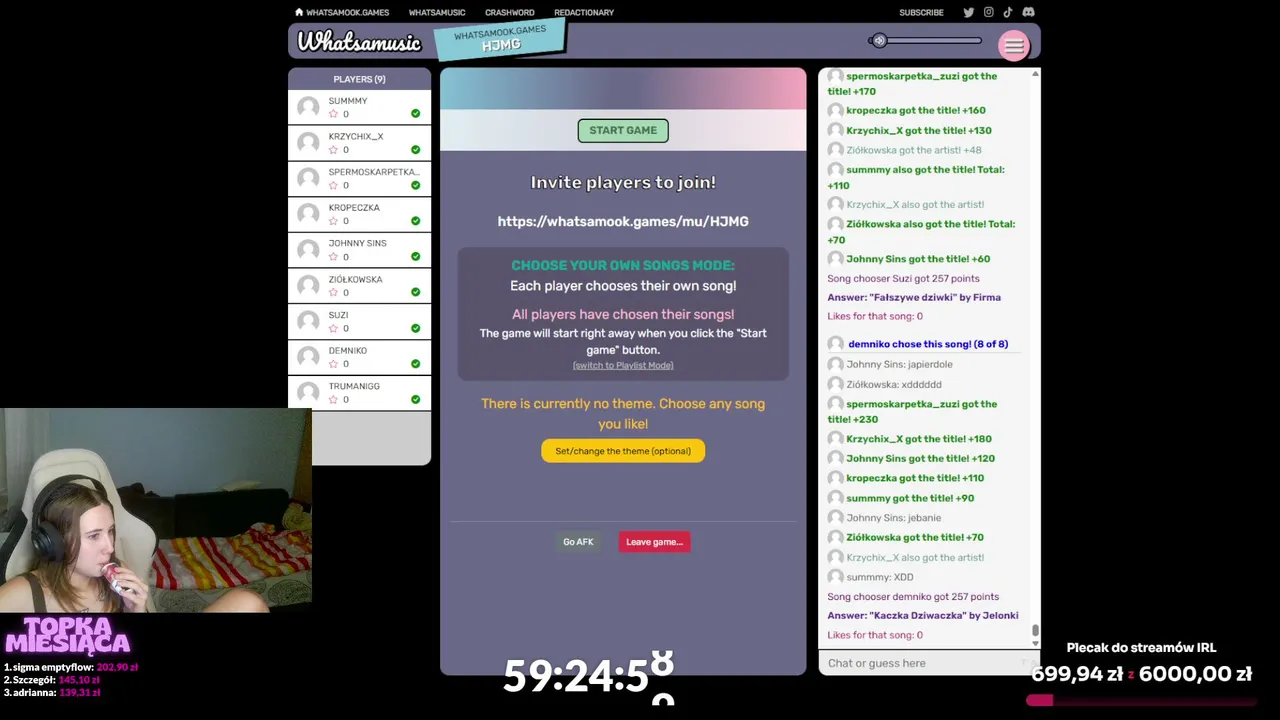The image size is (1280, 720).
Task: Click the green ready checkmark for SPERMOSKARPETKA
Action: click(x=415, y=185)
